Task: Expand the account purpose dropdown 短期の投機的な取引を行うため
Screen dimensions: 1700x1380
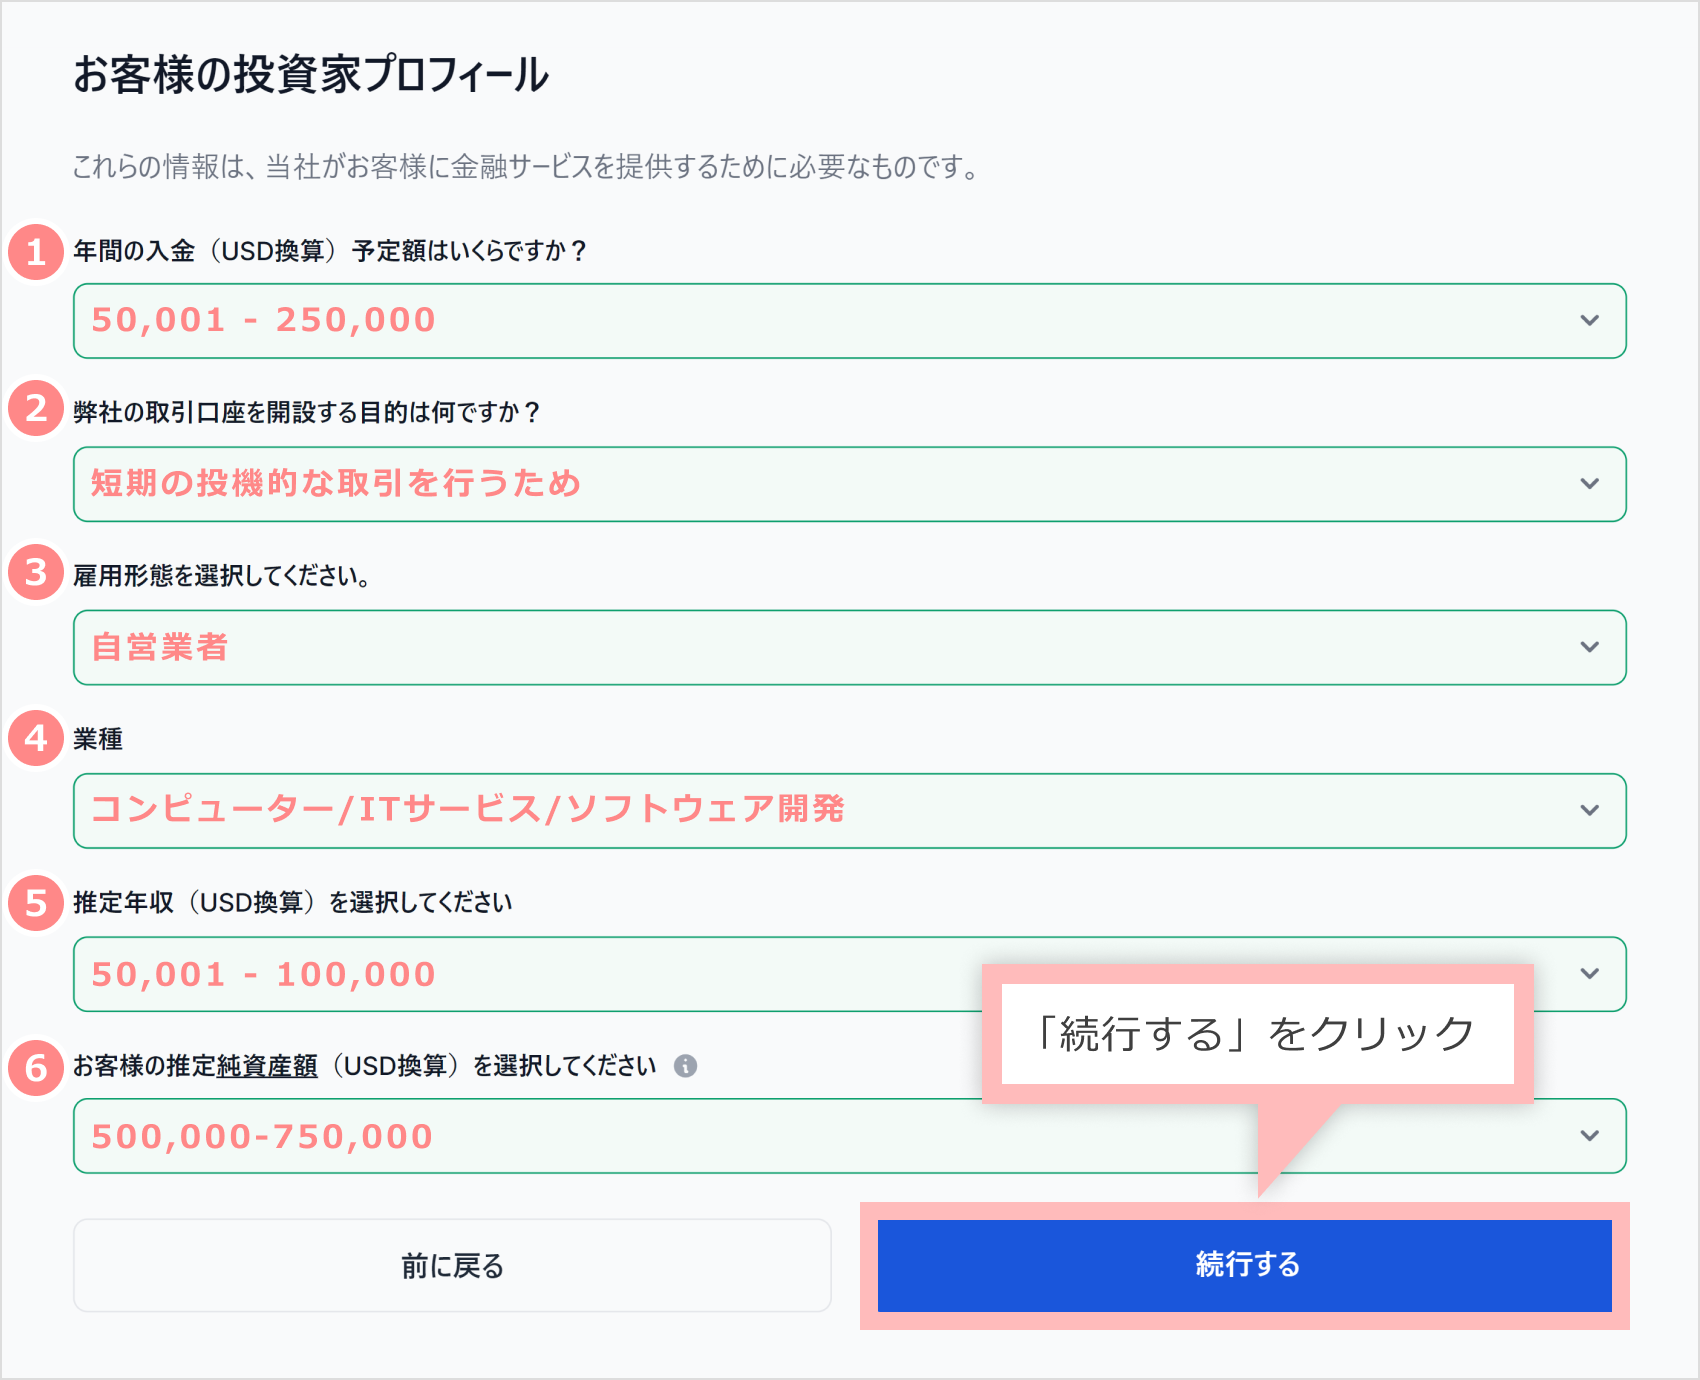Action: [848, 484]
